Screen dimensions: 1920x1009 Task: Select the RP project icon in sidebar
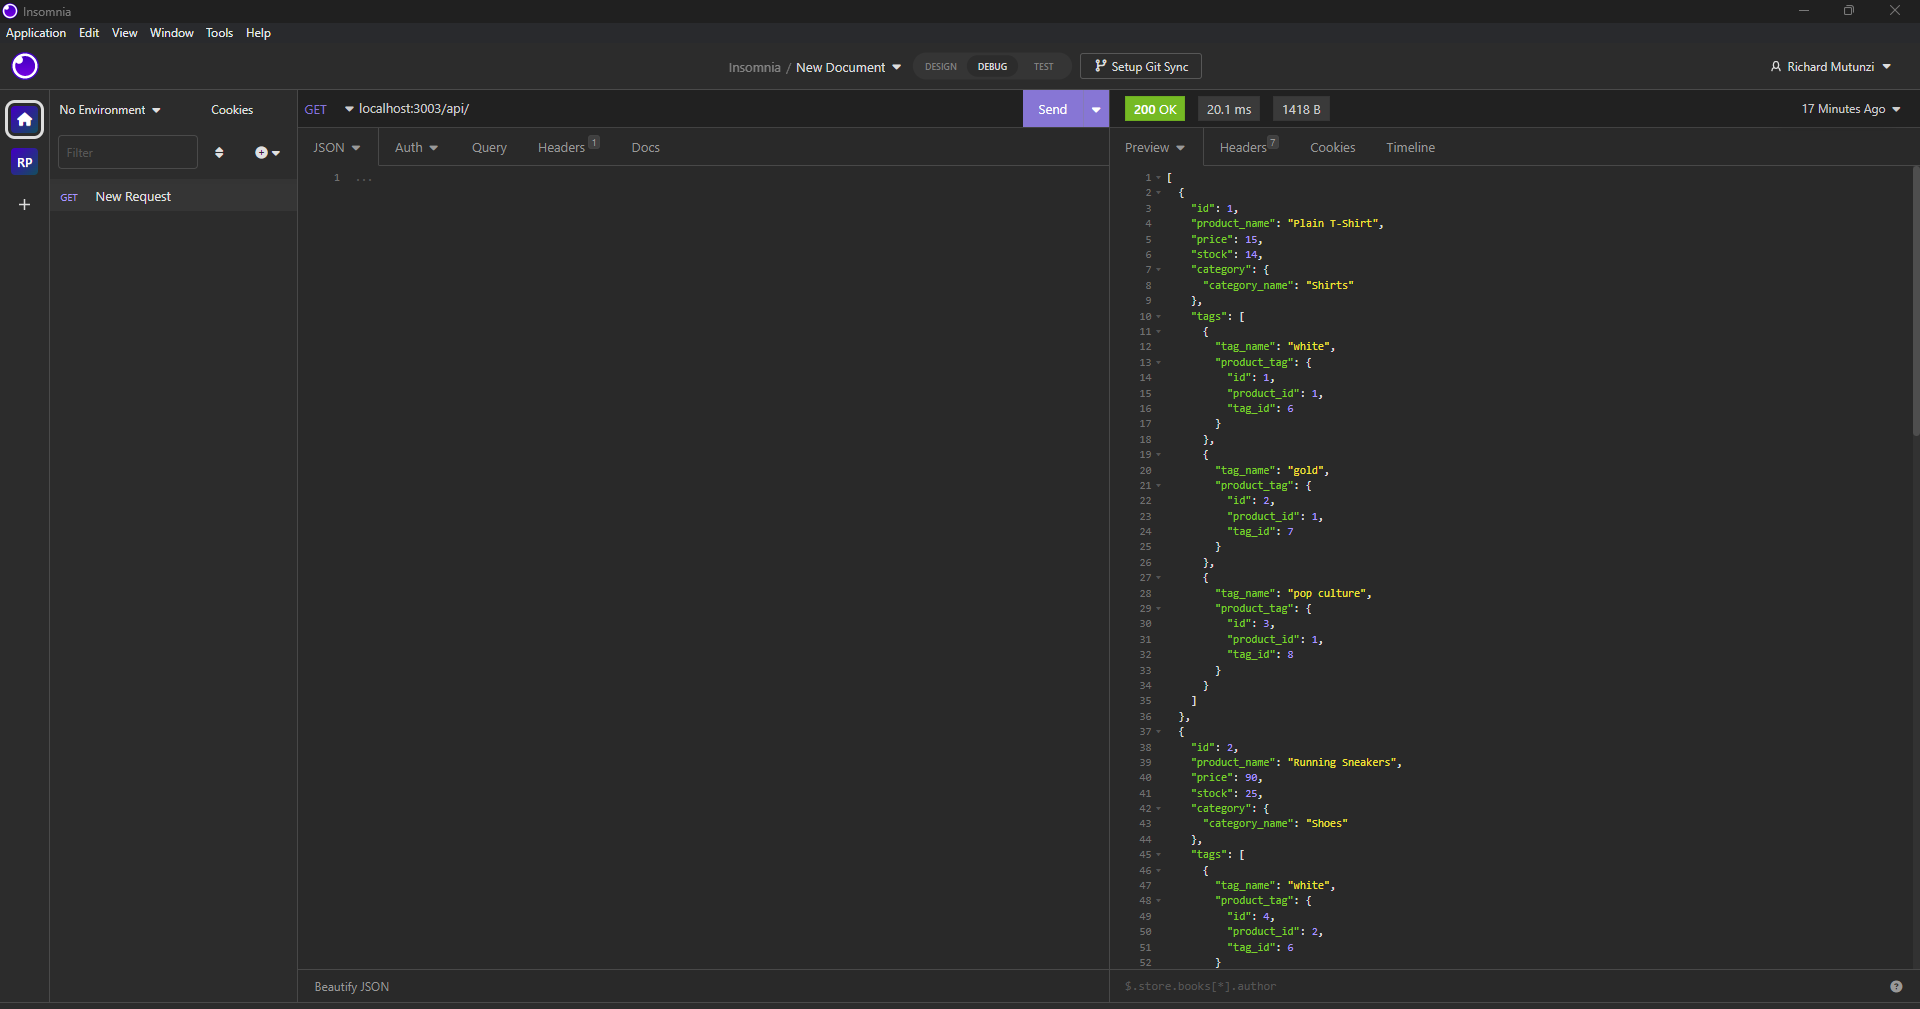pyautogui.click(x=24, y=161)
